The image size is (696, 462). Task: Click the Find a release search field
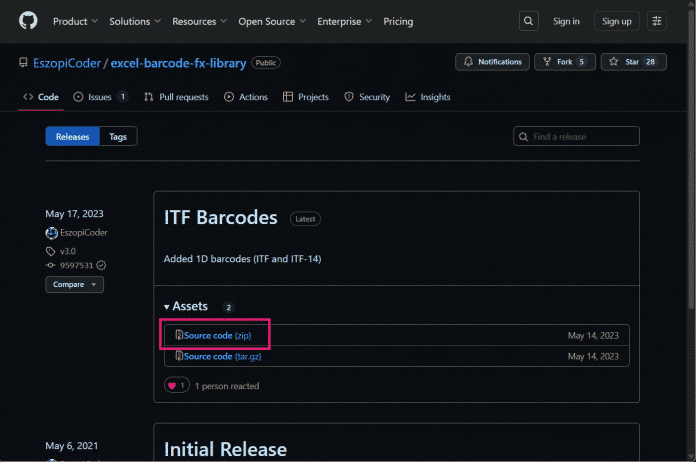576,137
